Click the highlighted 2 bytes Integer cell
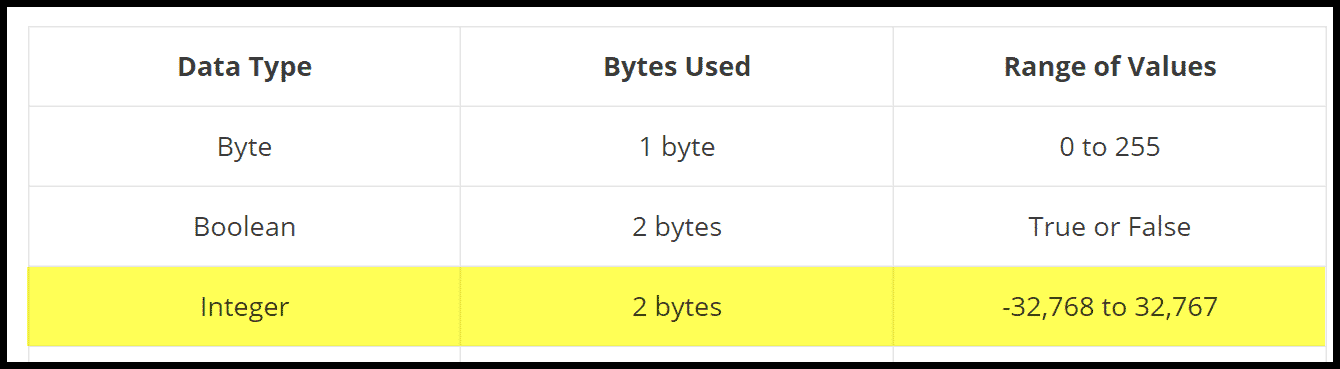The height and width of the screenshot is (369, 1340). point(677,306)
